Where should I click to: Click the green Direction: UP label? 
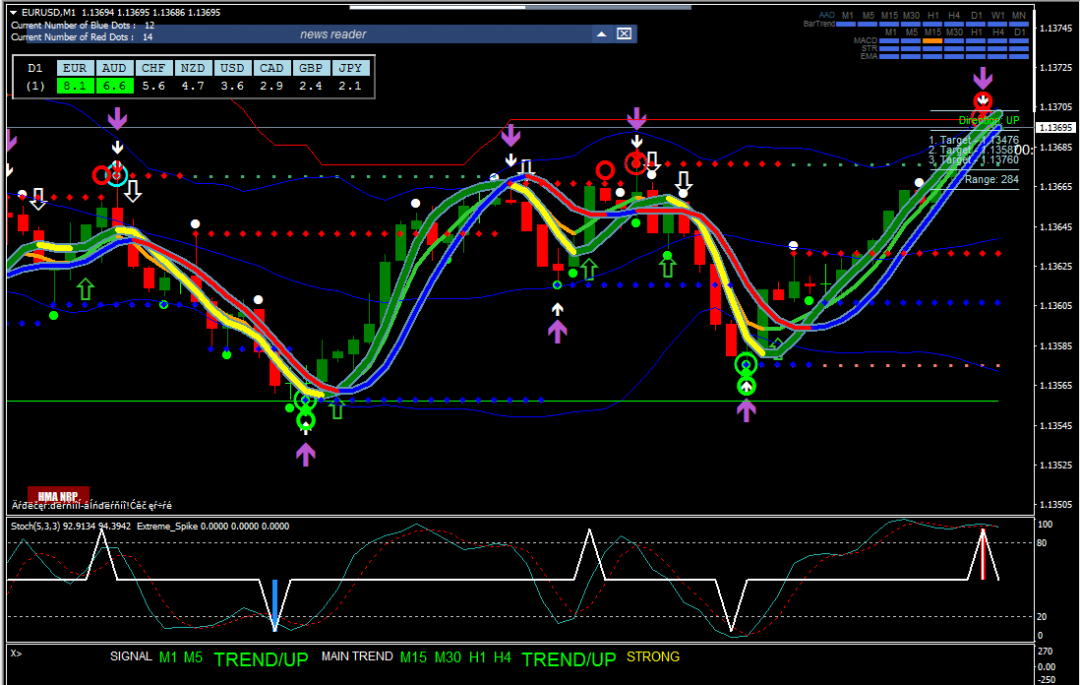(x=988, y=120)
